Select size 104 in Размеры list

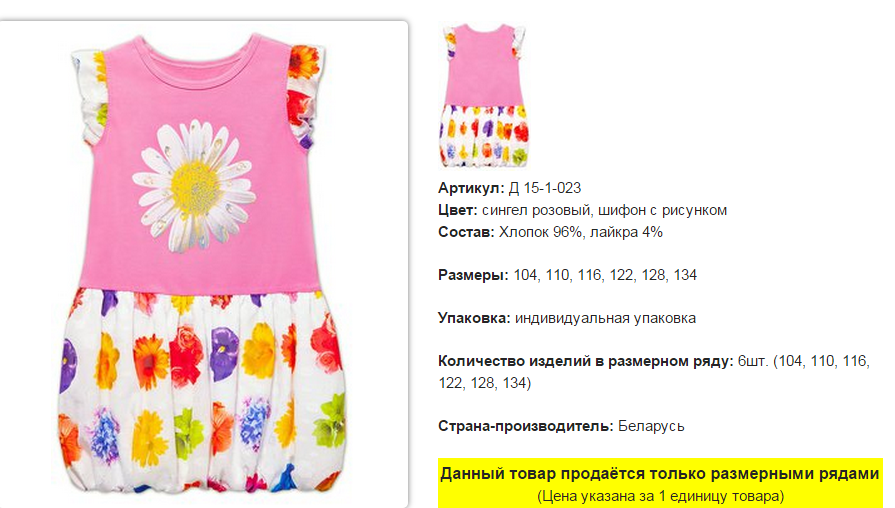pos(525,275)
